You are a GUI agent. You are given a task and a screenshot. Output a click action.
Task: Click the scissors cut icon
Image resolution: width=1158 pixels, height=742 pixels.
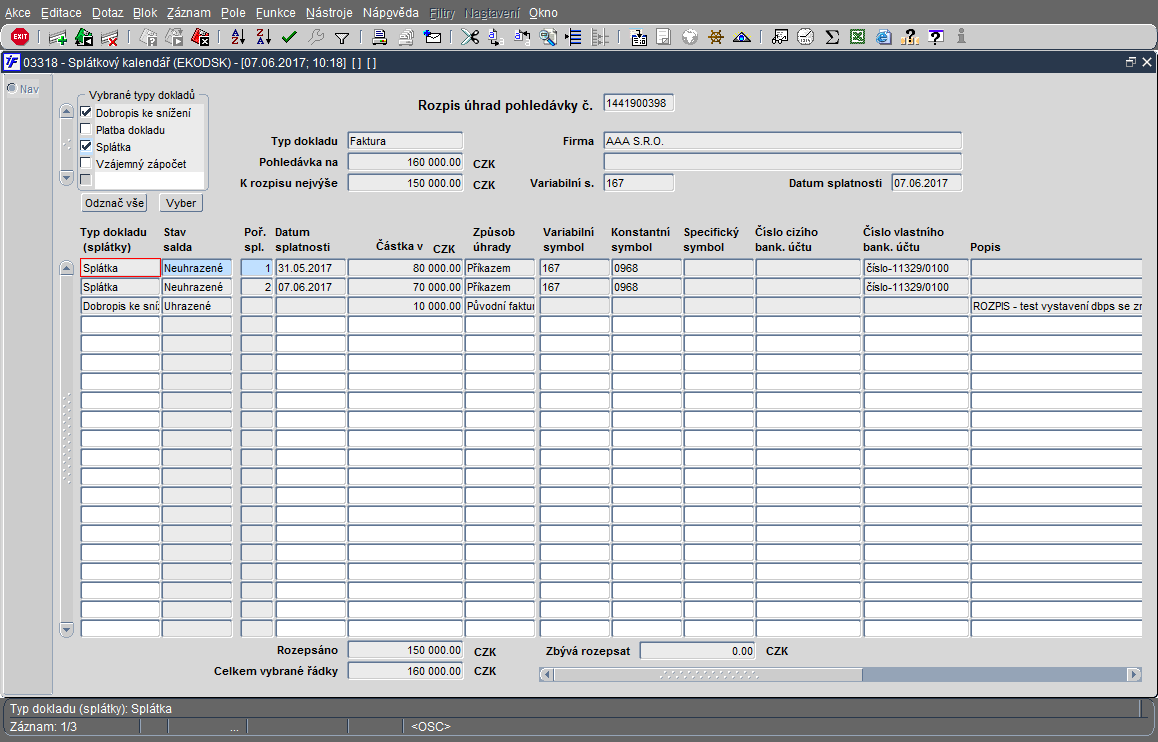pos(470,36)
